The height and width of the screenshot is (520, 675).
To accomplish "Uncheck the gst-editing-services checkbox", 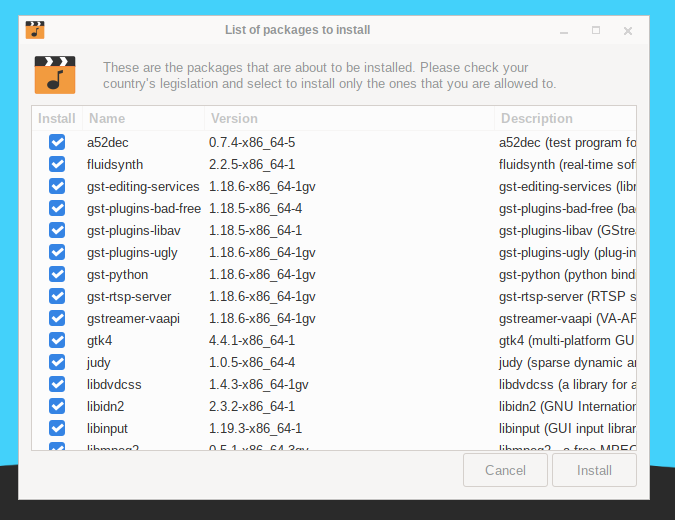I will coord(57,186).
